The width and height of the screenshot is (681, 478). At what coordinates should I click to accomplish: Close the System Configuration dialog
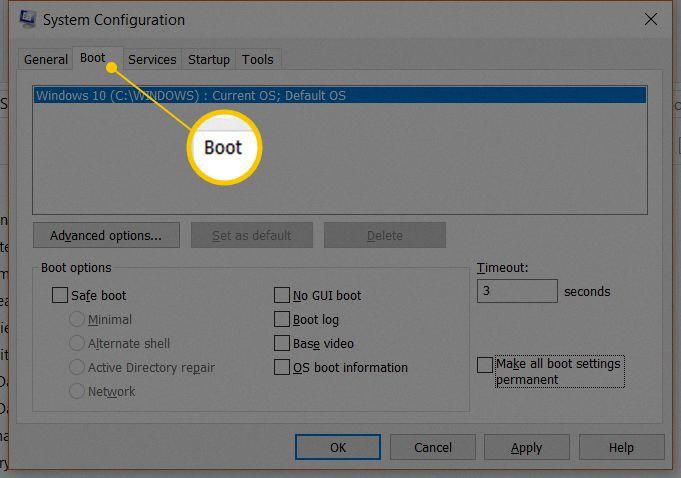pyautogui.click(x=651, y=19)
